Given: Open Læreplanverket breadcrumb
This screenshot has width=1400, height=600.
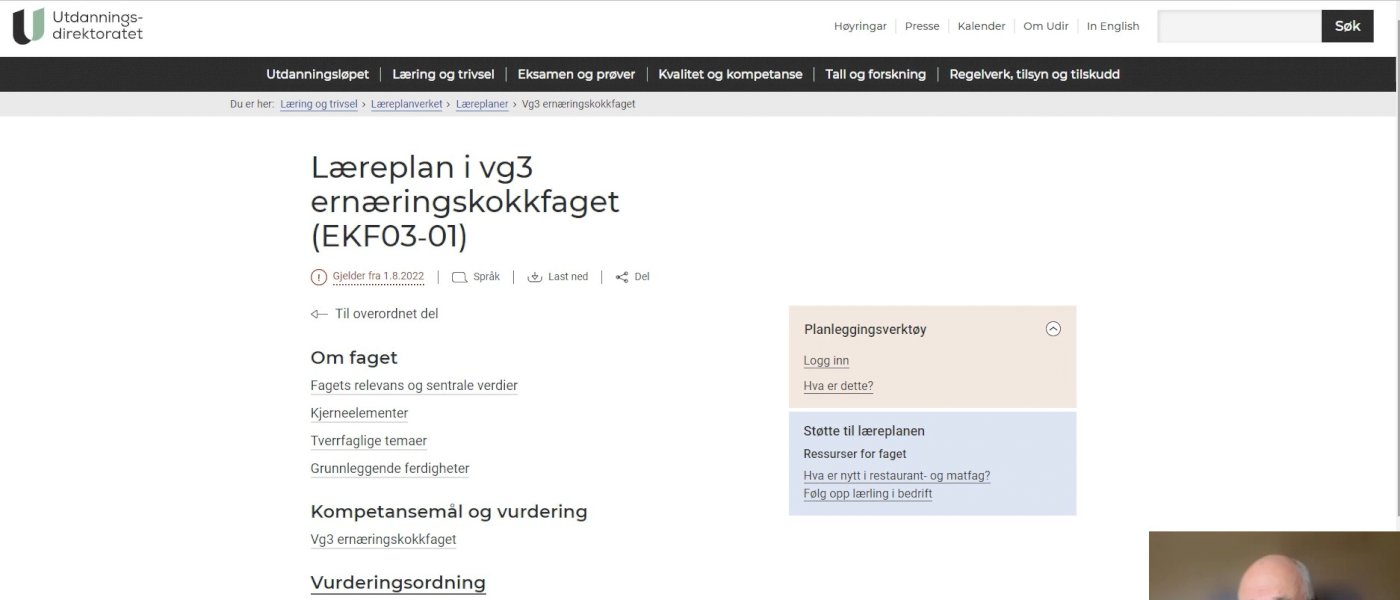Looking at the screenshot, I should 406,104.
